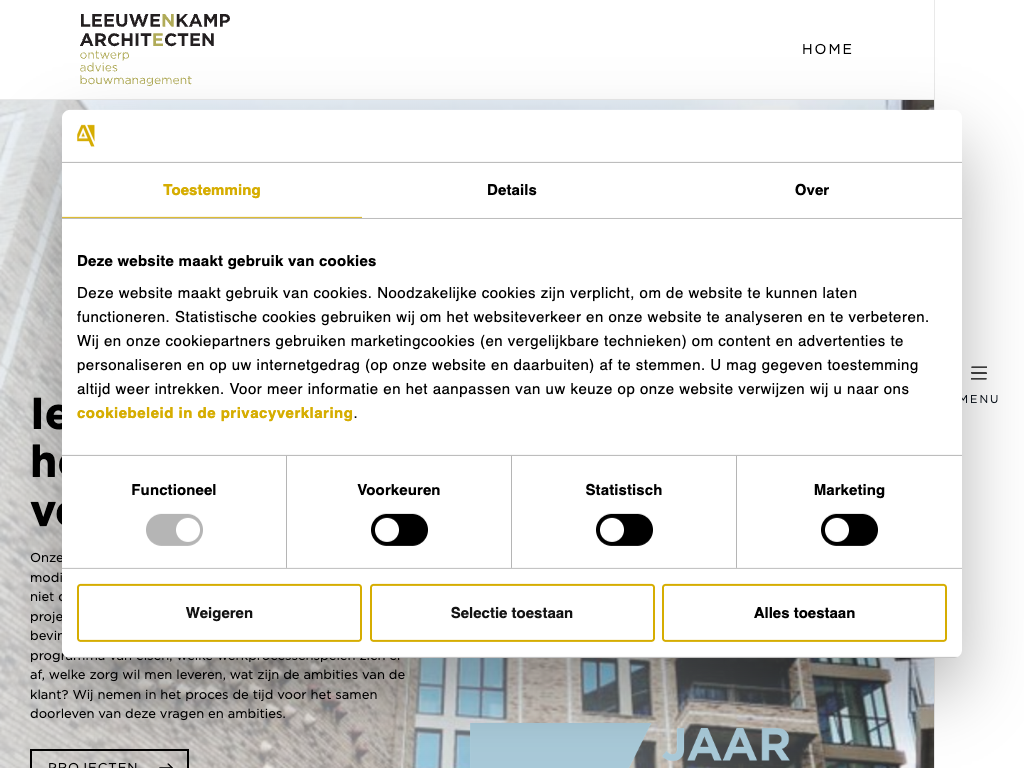Enable the Marketing cookies toggle
The width and height of the screenshot is (1024, 768).
(x=849, y=530)
